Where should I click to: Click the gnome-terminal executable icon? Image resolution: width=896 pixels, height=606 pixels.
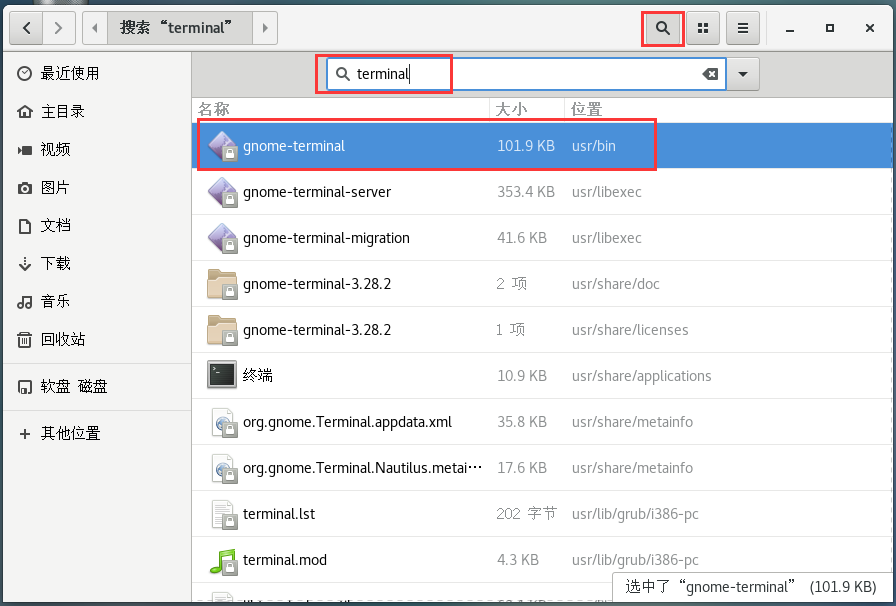(x=222, y=146)
